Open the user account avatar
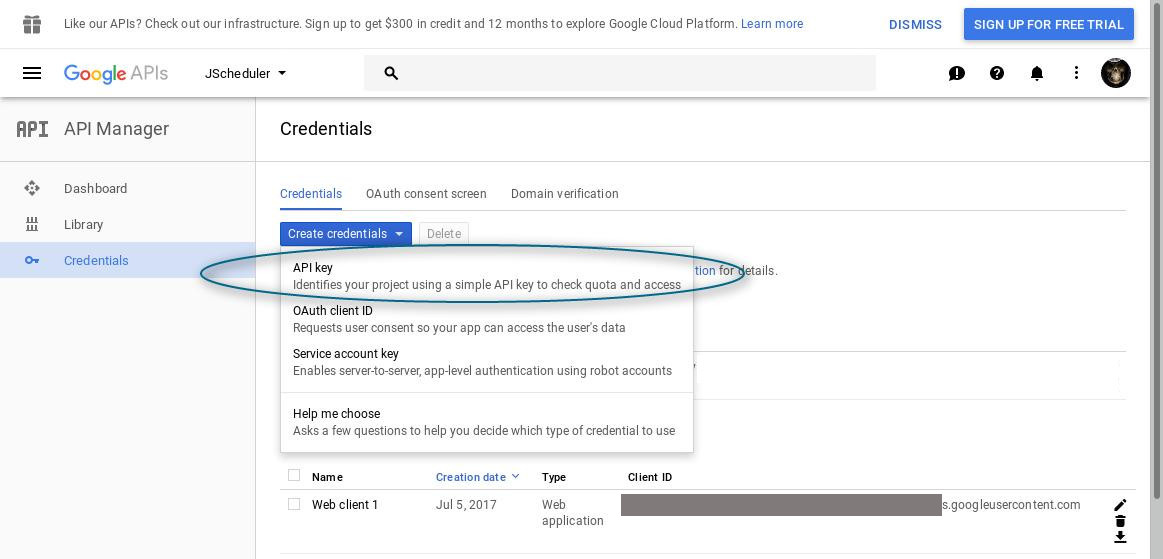Screen dimensions: 1163x559 [1116, 73]
